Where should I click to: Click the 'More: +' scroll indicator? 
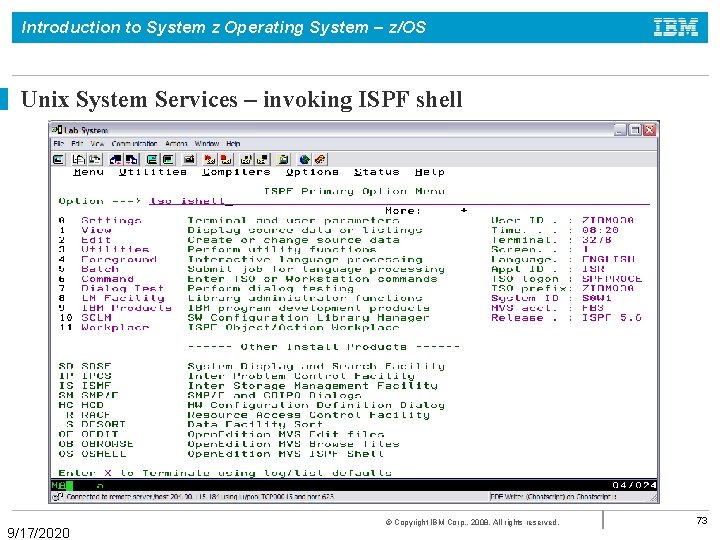click(427, 211)
